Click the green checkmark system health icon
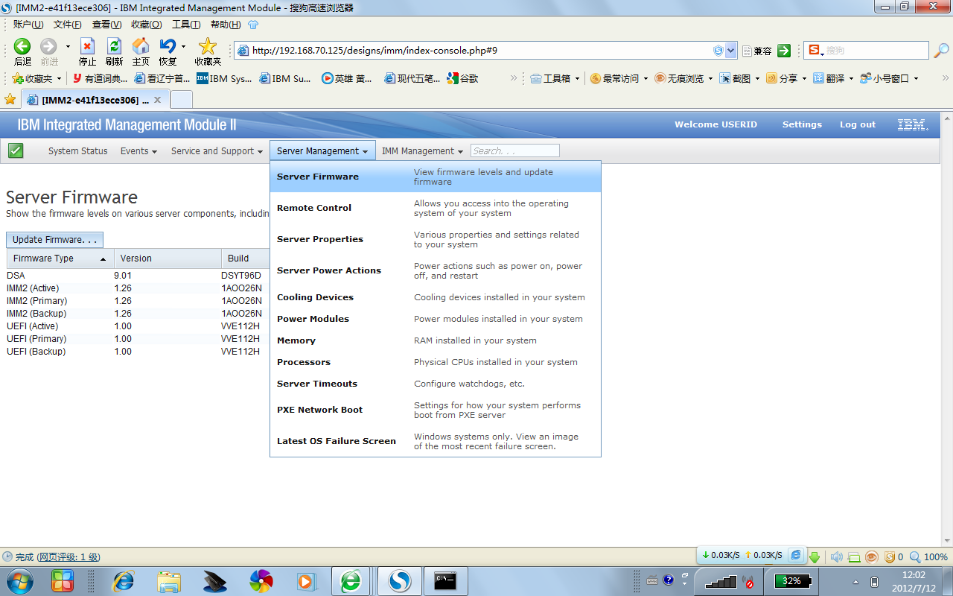The image size is (953, 596). [x=16, y=151]
